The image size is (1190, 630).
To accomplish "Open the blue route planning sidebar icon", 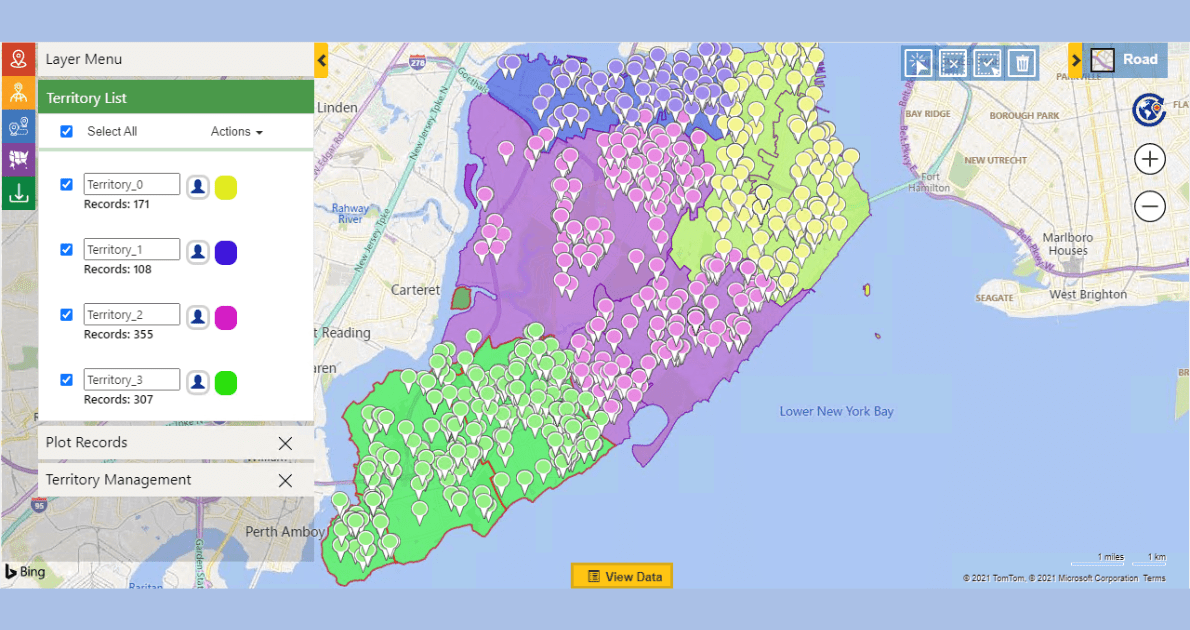I will coord(18,126).
